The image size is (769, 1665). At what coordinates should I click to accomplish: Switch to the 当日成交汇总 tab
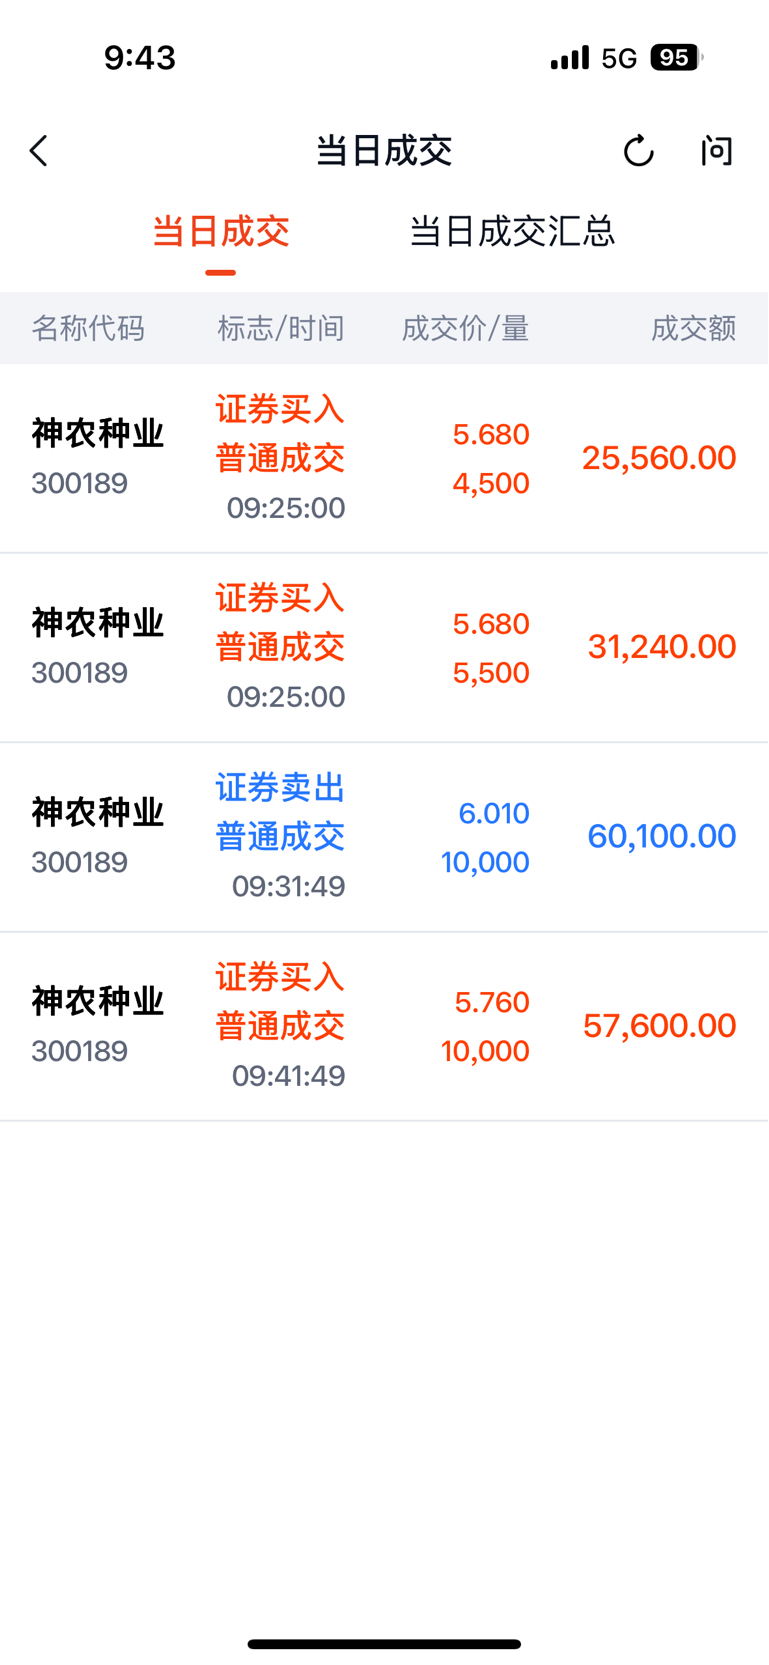(x=512, y=232)
